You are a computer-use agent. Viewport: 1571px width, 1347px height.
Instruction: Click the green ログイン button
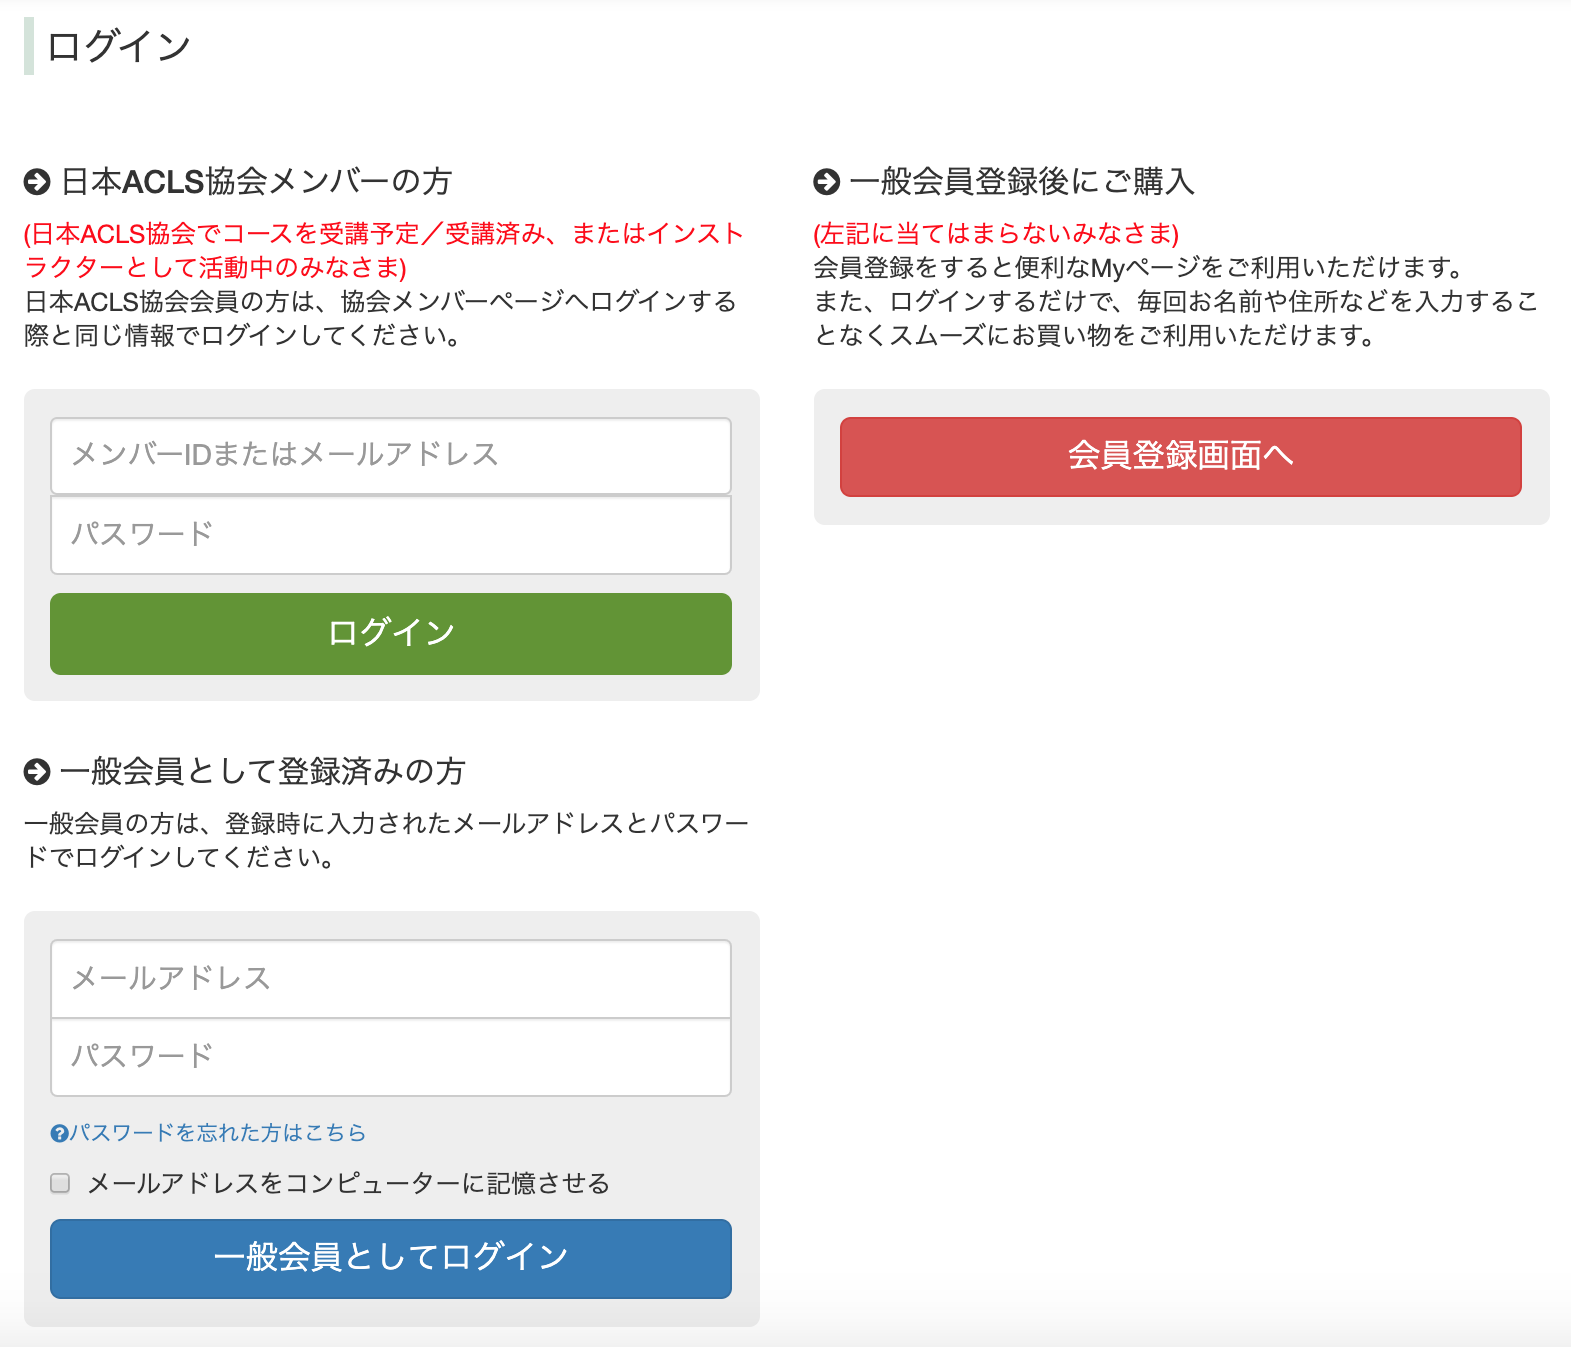[391, 634]
